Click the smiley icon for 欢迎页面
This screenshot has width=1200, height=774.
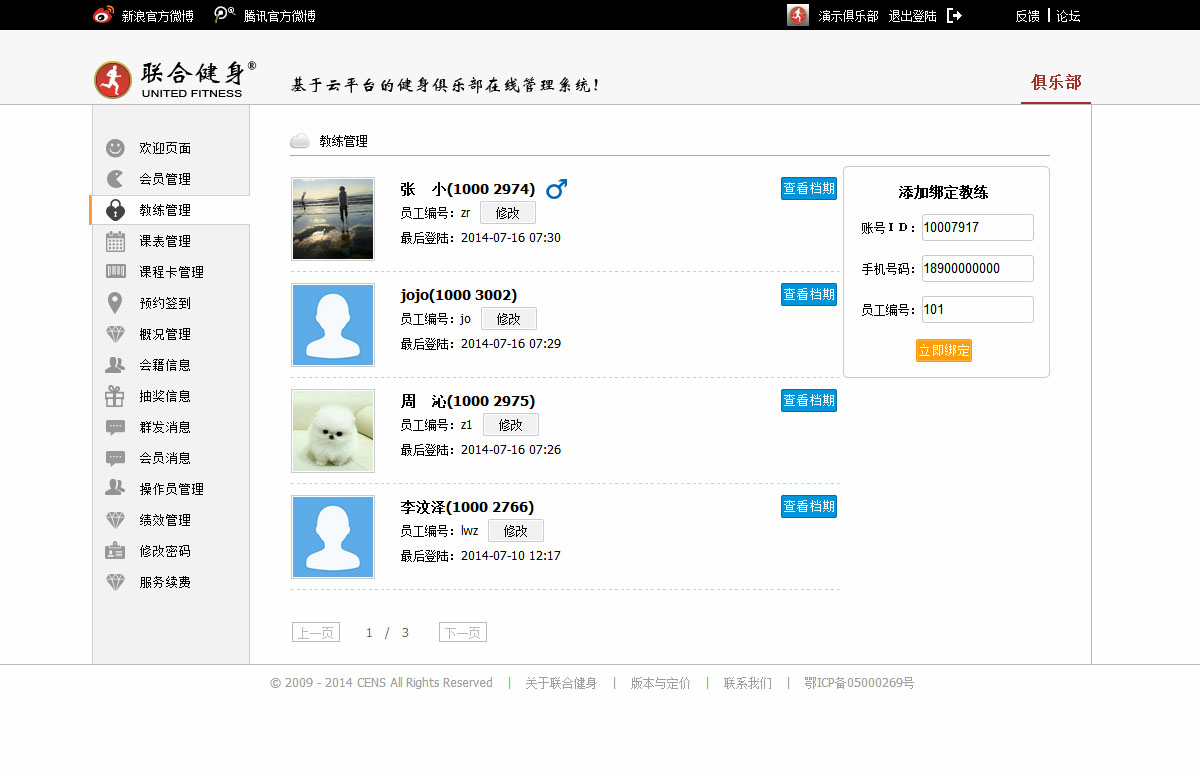click(116, 148)
